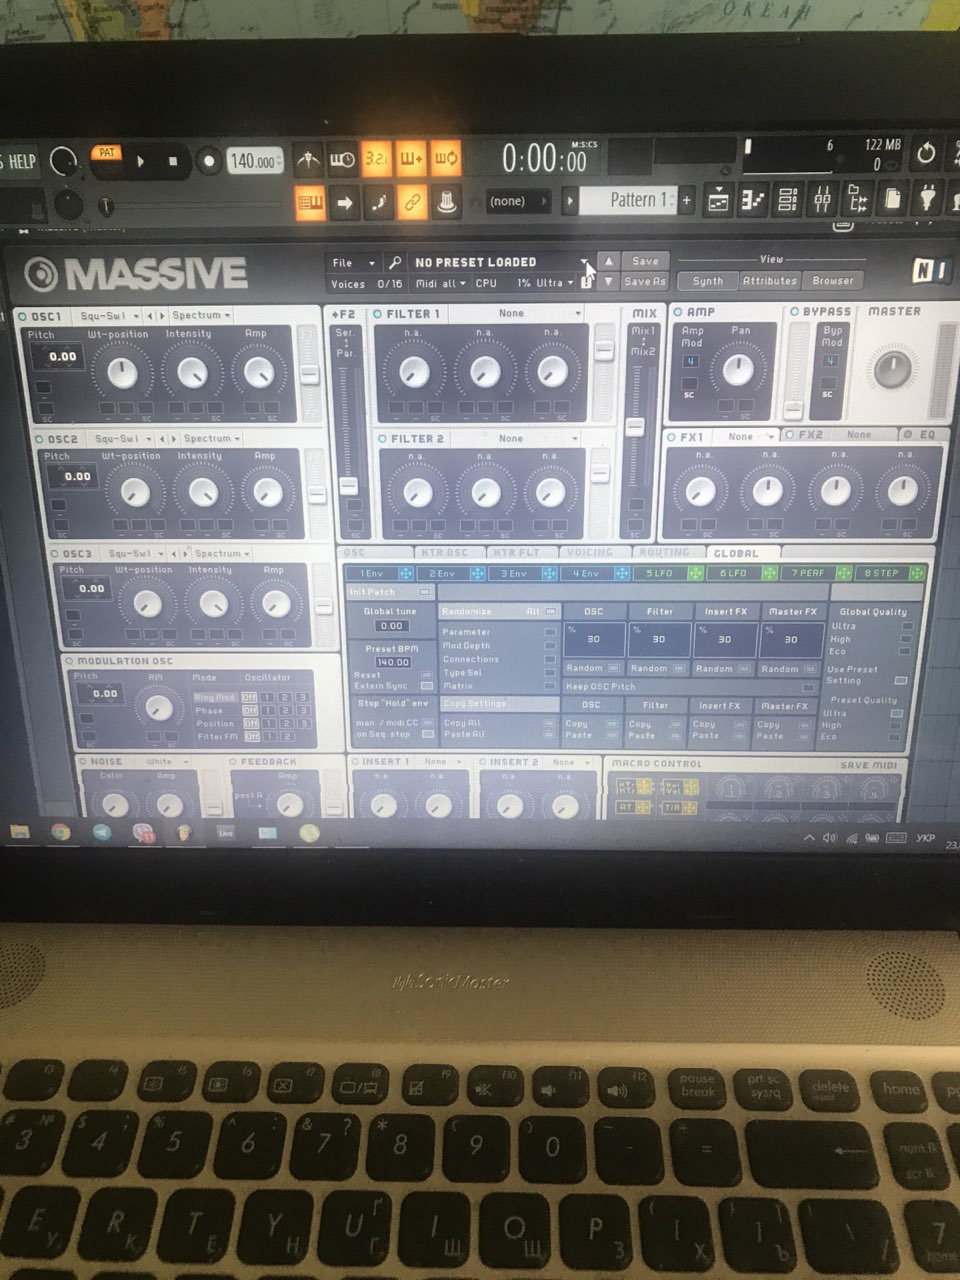Open the NO PRESET LOADED dropdown
The height and width of the screenshot is (1280, 960).
(499, 262)
